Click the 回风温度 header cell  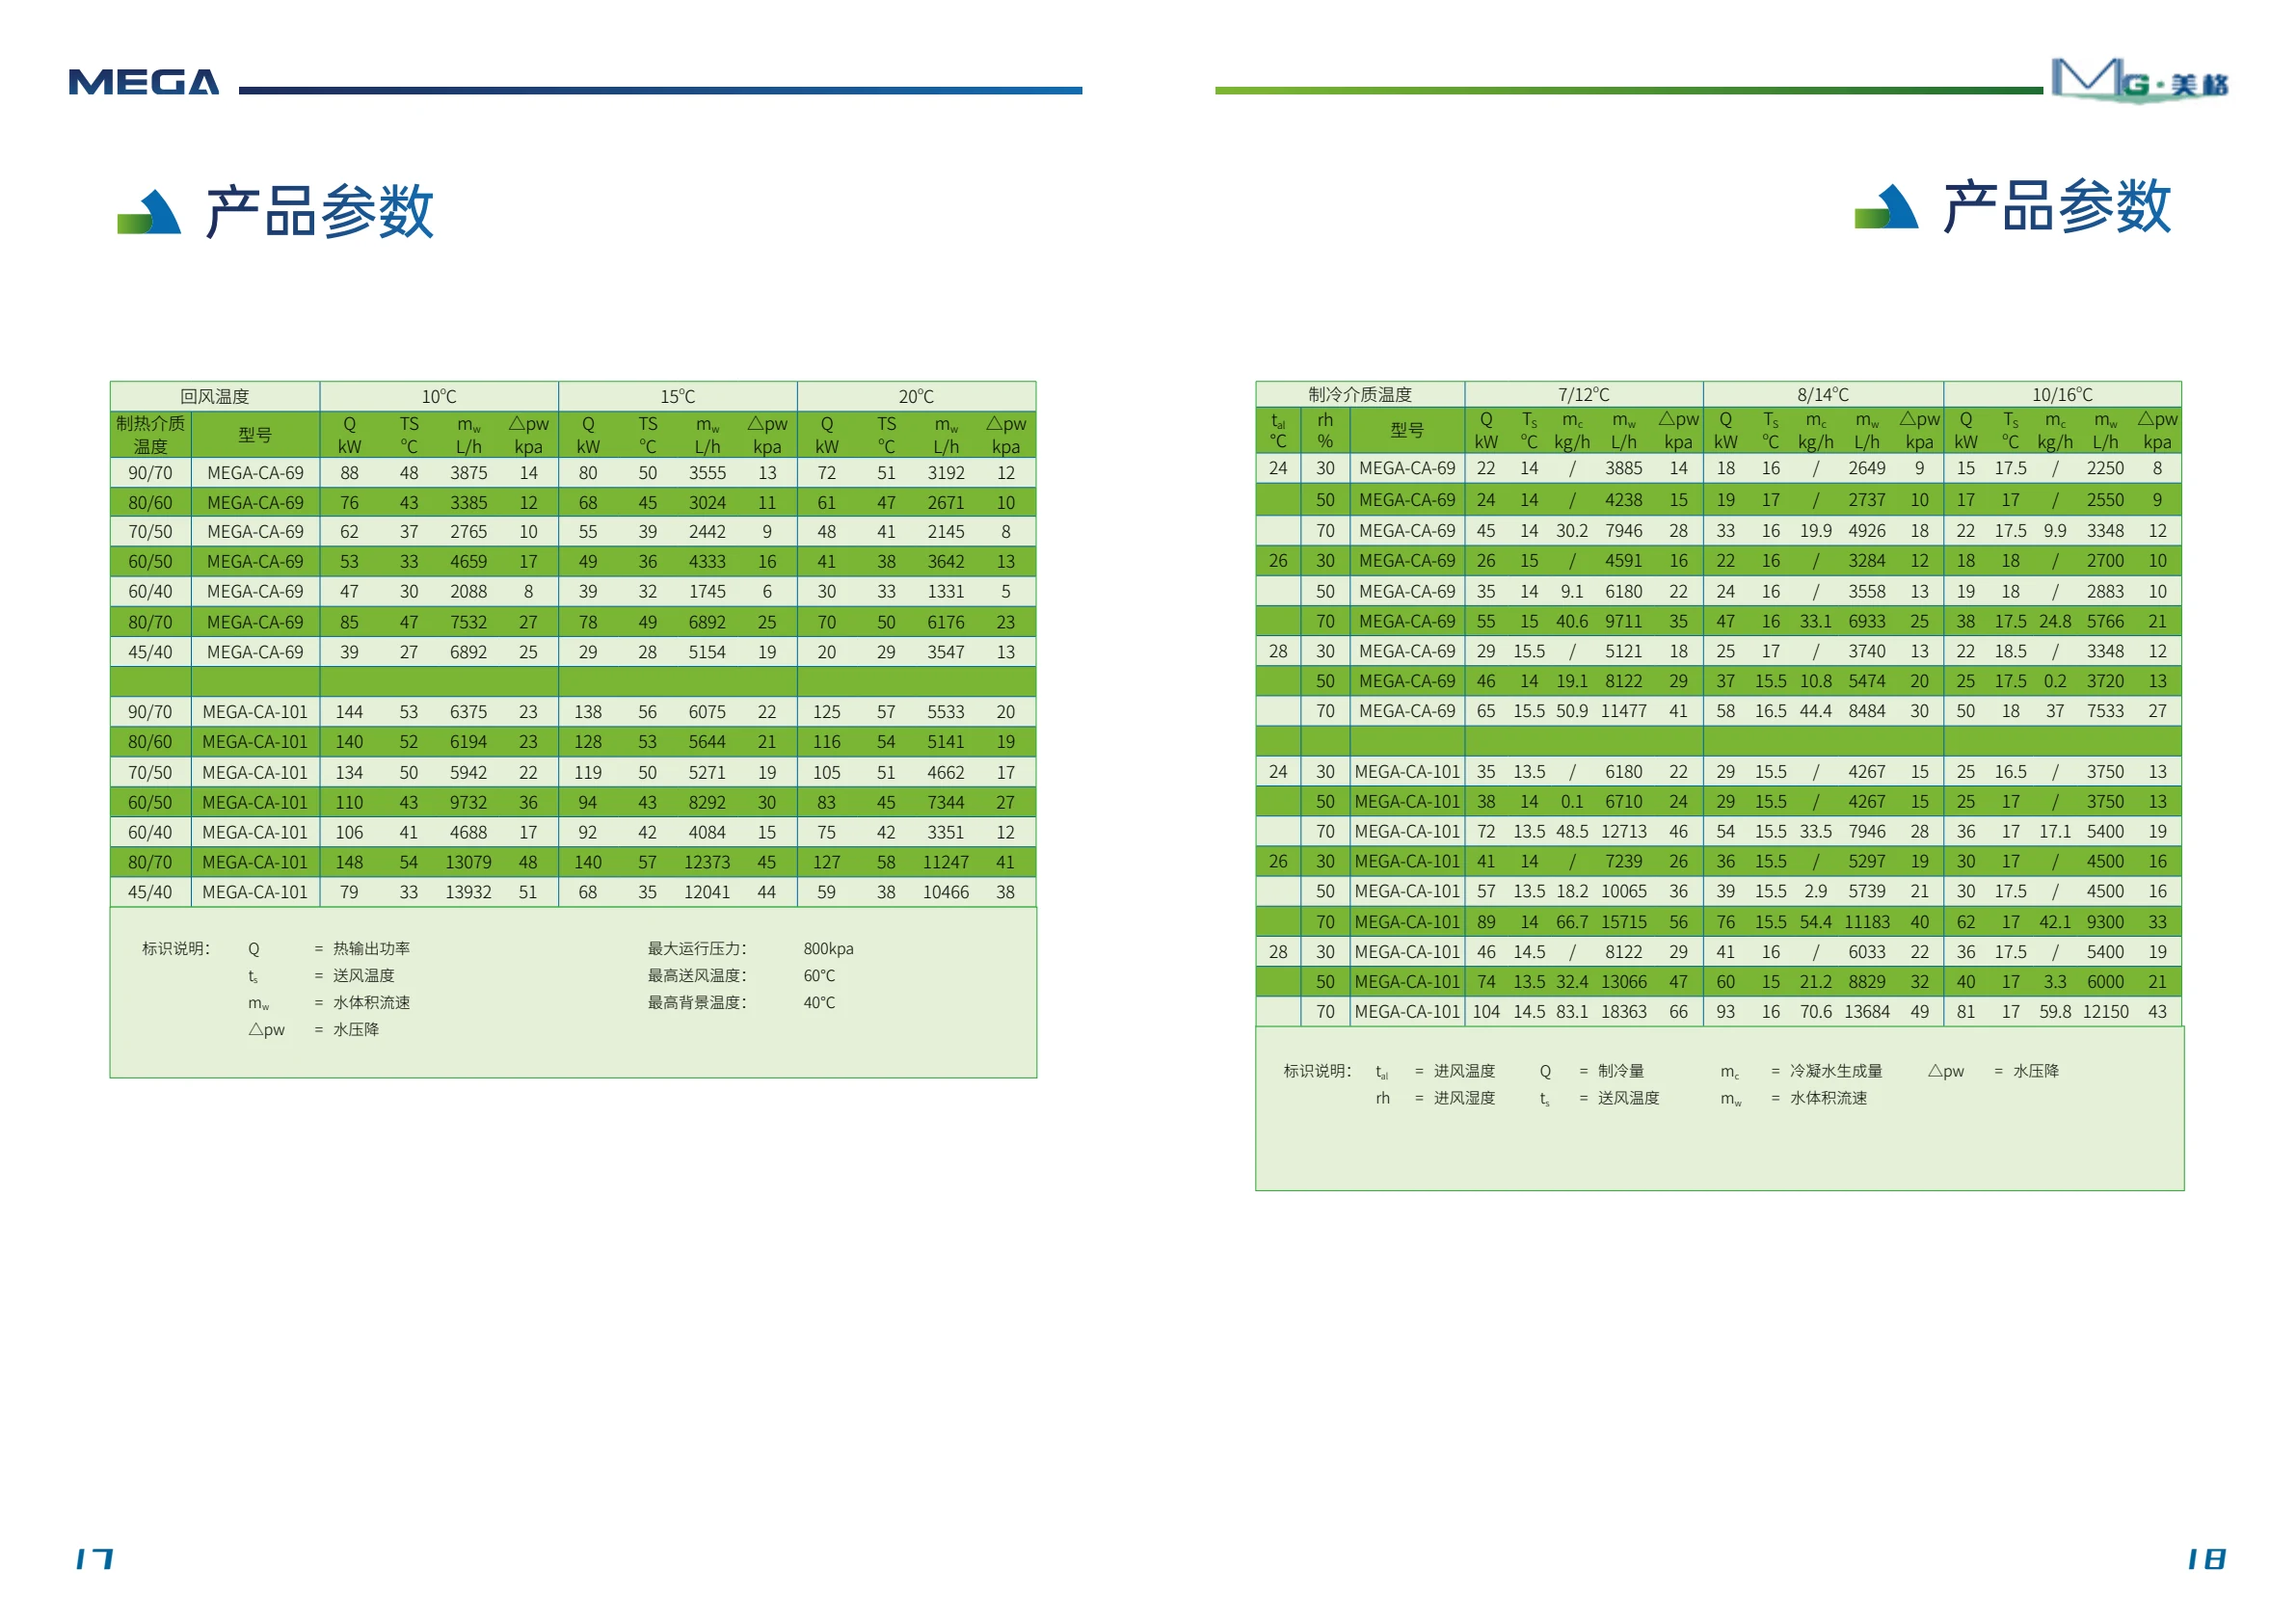215,396
